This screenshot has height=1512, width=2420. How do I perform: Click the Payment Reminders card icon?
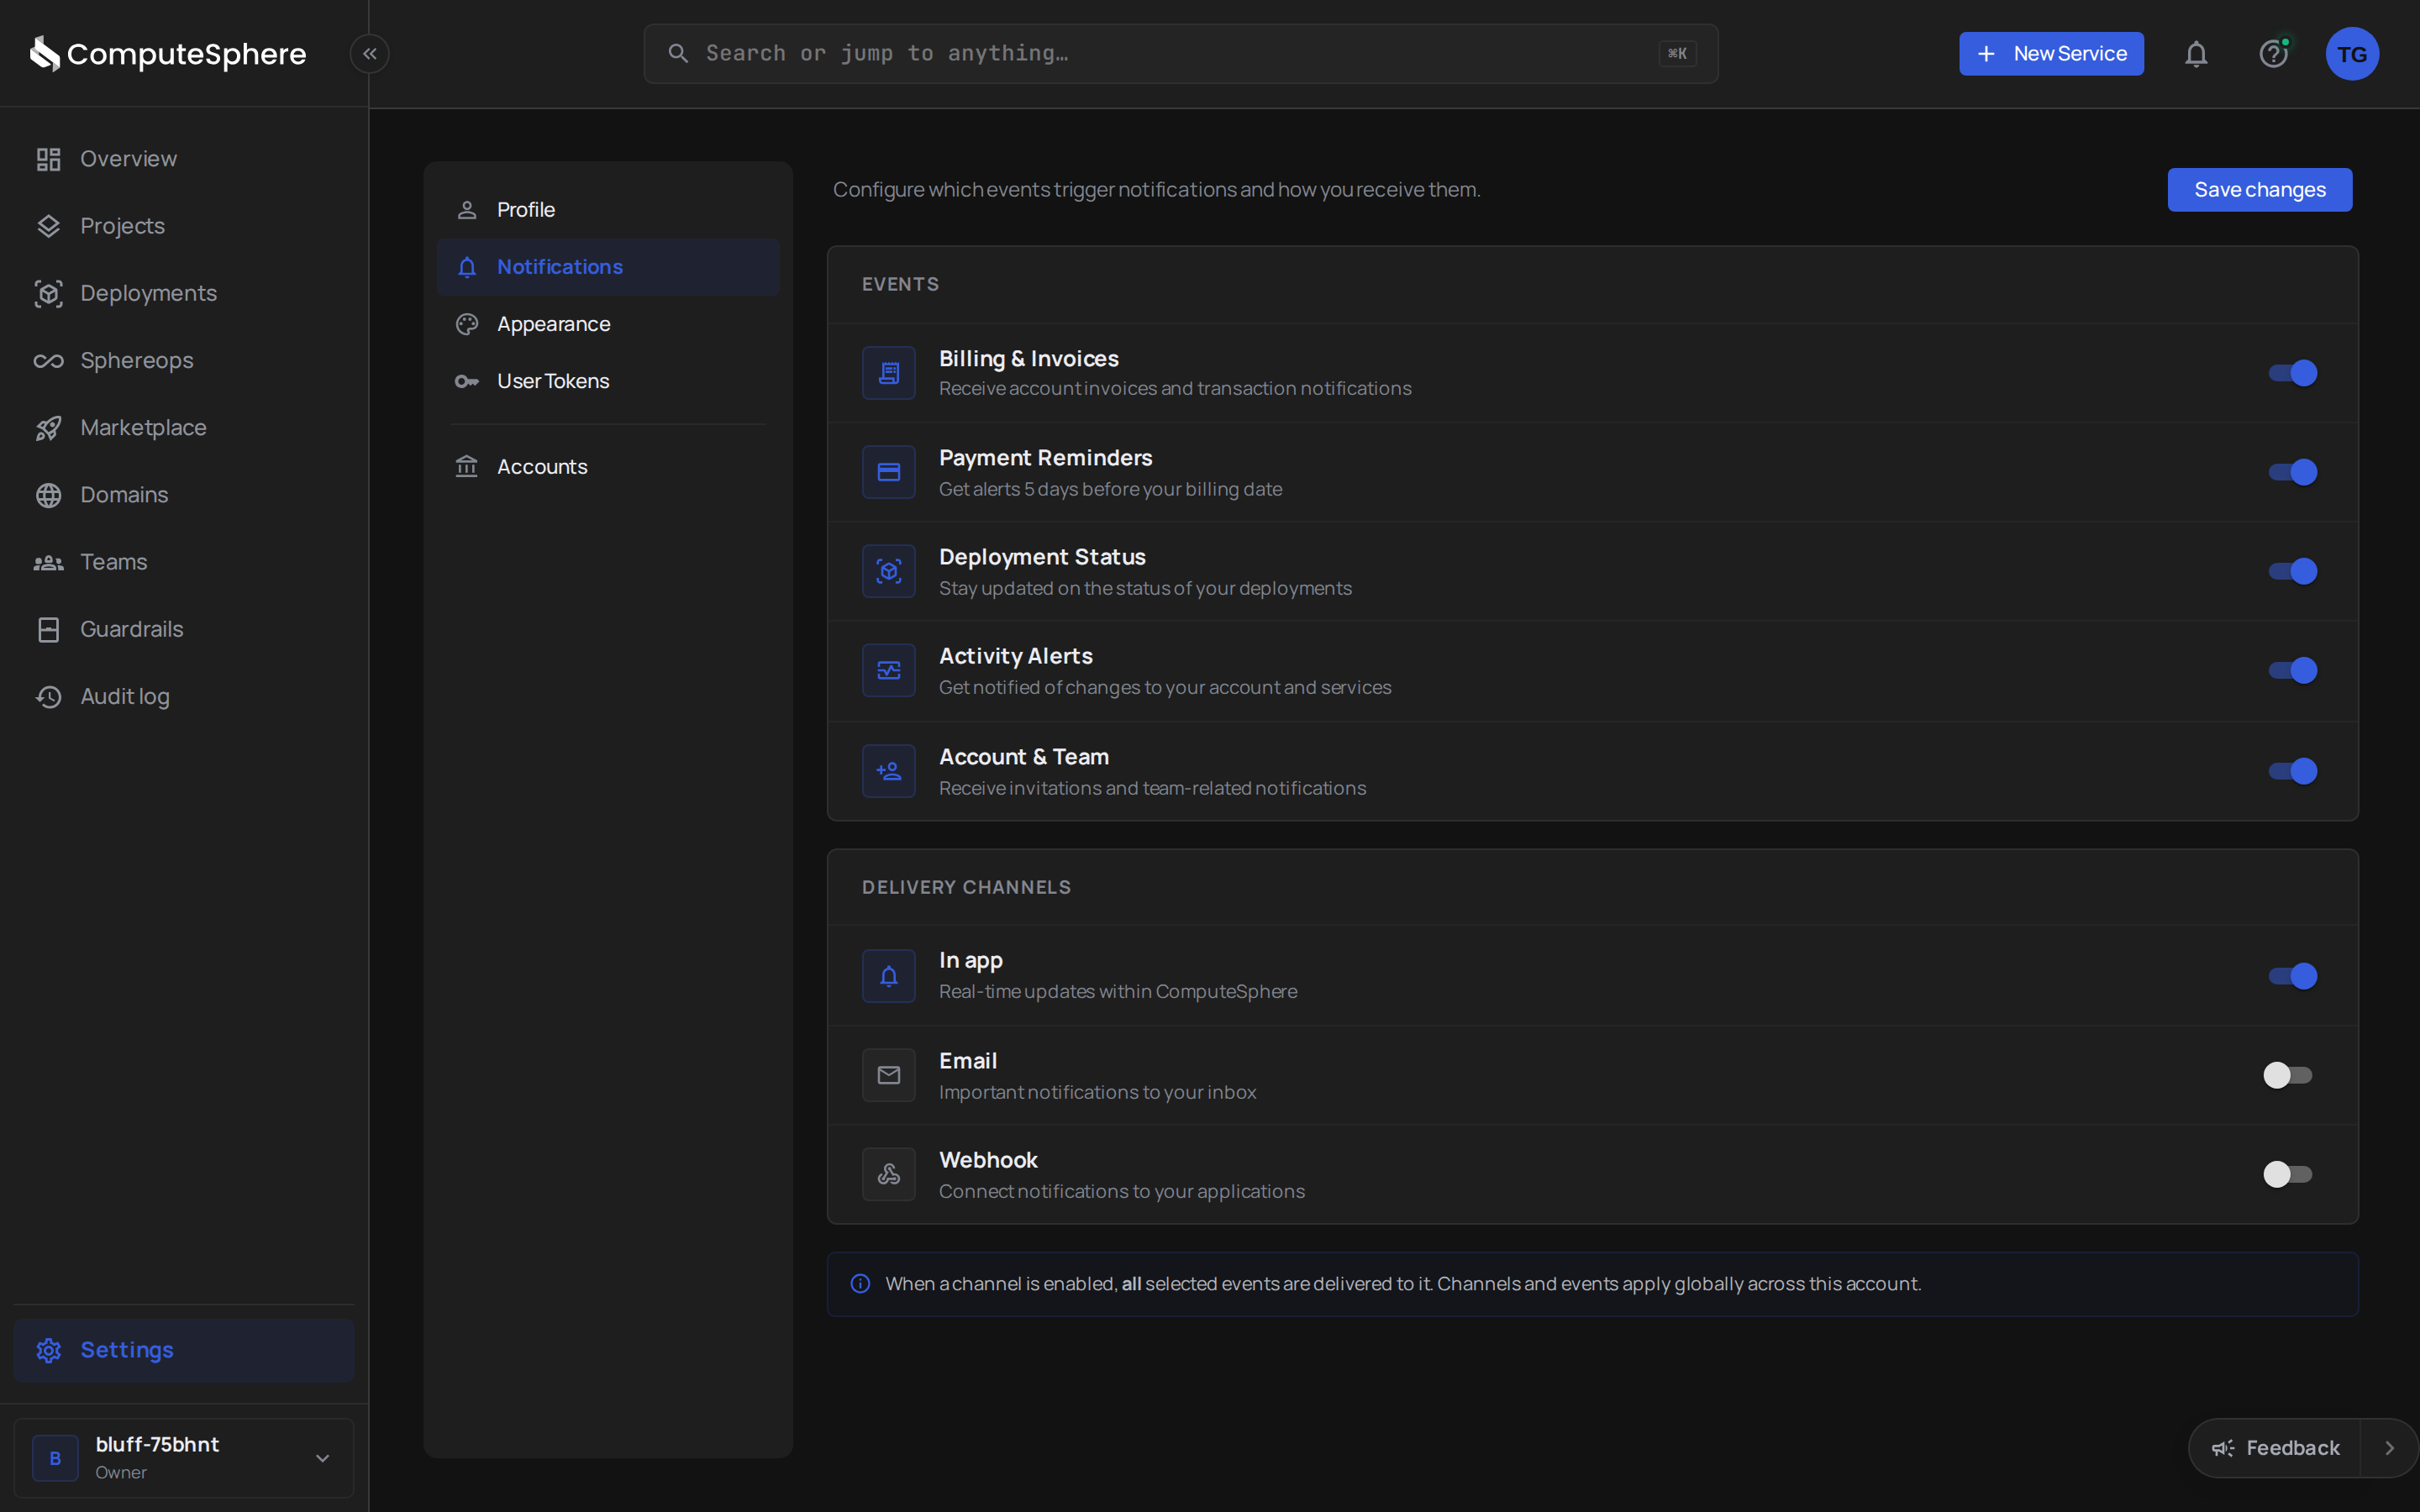pyautogui.click(x=889, y=472)
